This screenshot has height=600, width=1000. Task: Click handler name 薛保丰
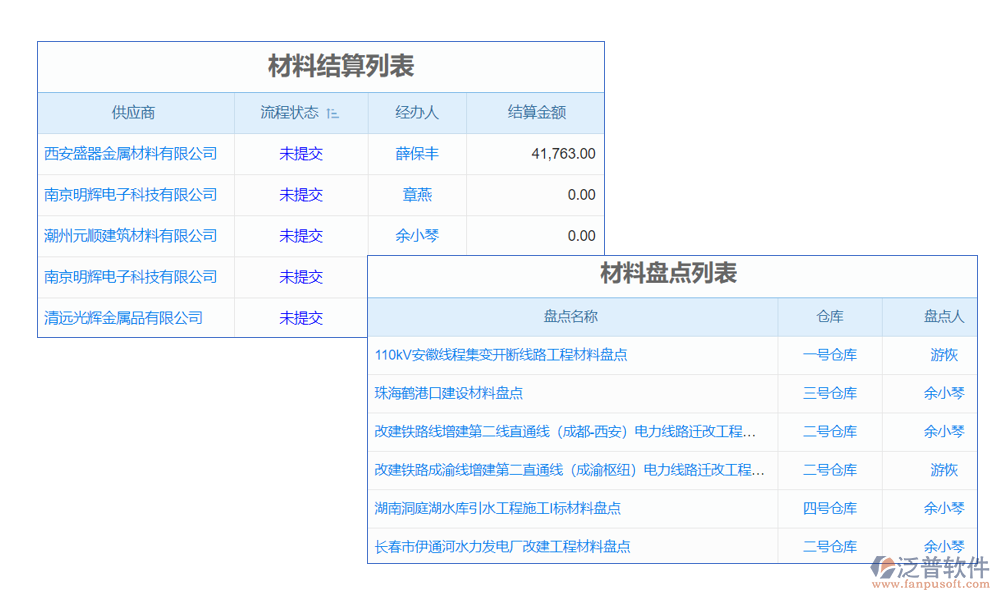tap(417, 154)
